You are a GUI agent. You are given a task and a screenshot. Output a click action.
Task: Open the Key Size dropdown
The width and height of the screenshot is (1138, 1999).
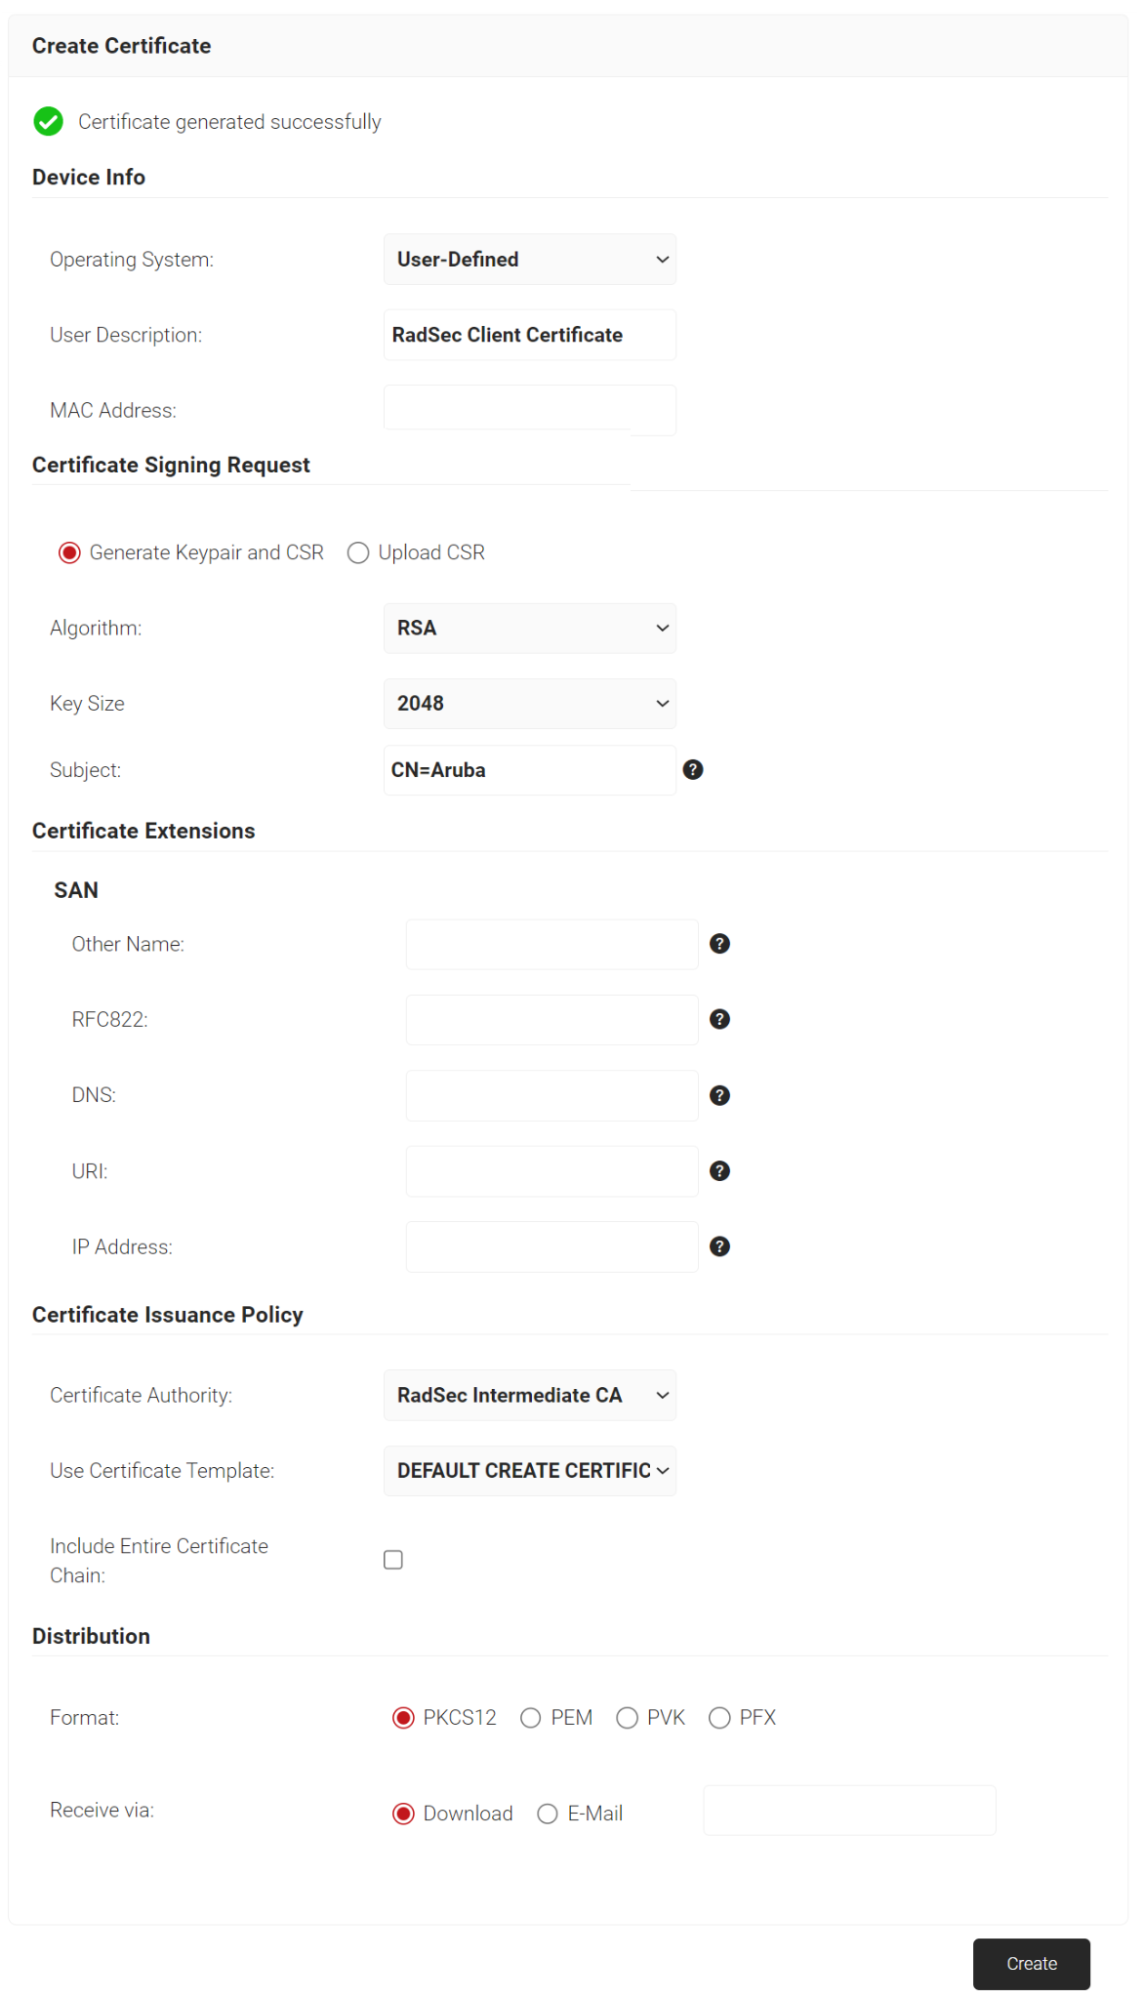[x=529, y=704]
